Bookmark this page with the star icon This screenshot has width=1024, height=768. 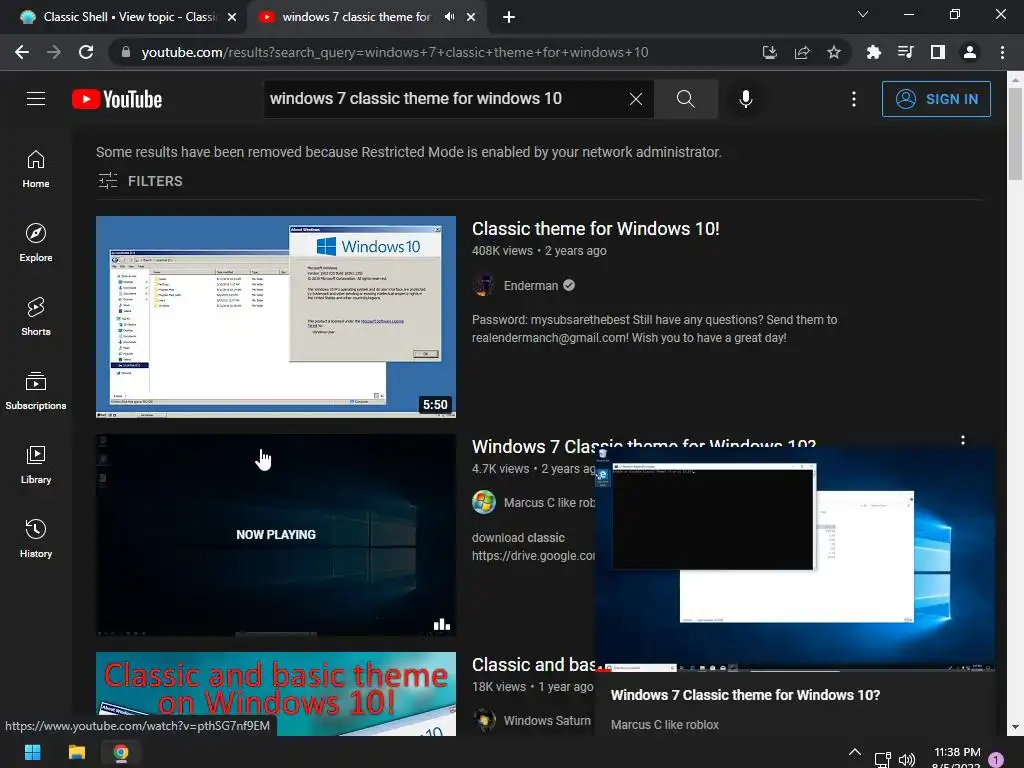pos(834,52)
